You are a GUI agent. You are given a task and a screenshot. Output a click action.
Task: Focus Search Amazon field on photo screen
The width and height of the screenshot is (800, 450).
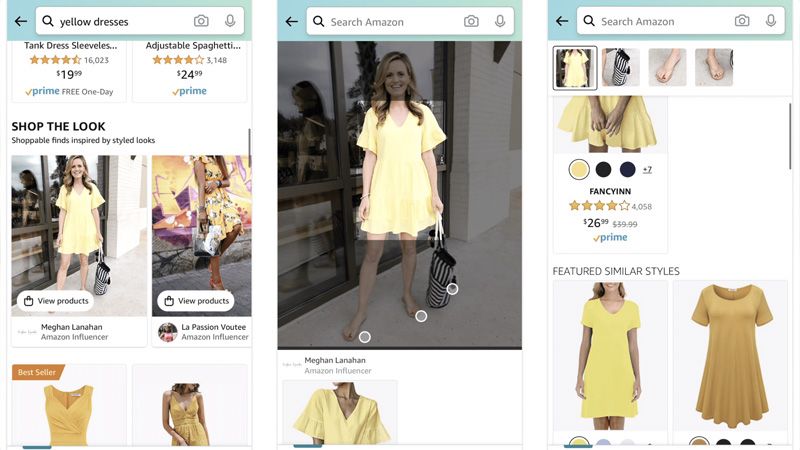(410, 21)
